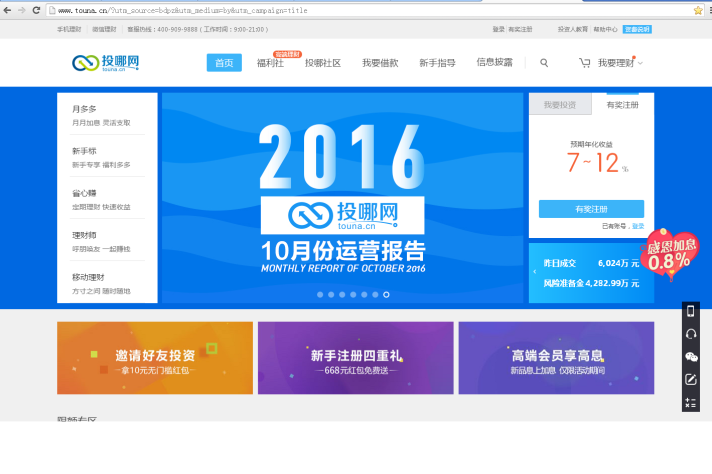The width and height of the screenshot is (712, 474).
Task: Open the mobile phone icon in side toolbar
Action: 691,311
